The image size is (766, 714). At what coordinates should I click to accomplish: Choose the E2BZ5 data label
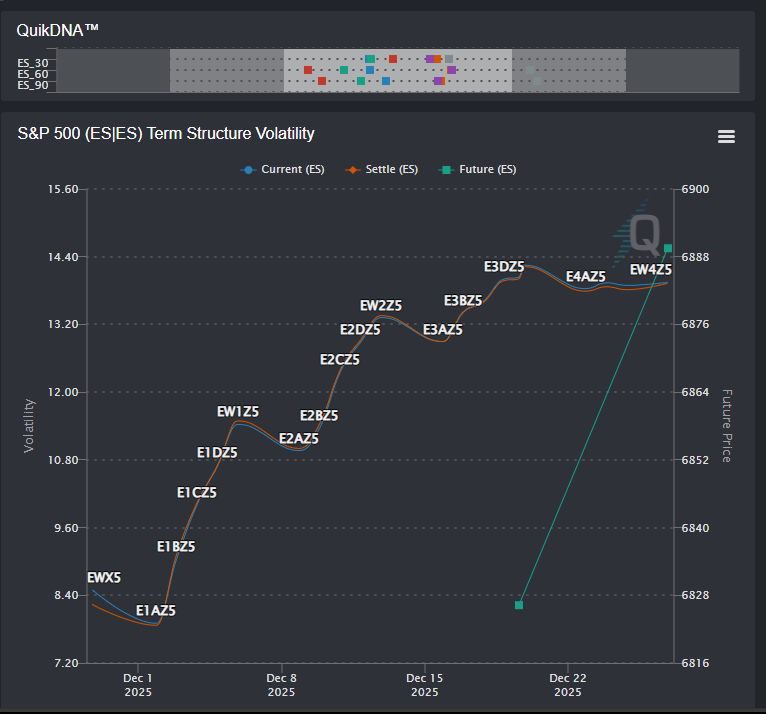319,416
